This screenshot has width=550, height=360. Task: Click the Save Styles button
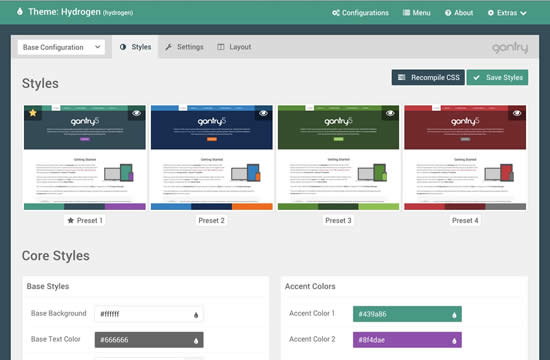[x=497, y=78]
